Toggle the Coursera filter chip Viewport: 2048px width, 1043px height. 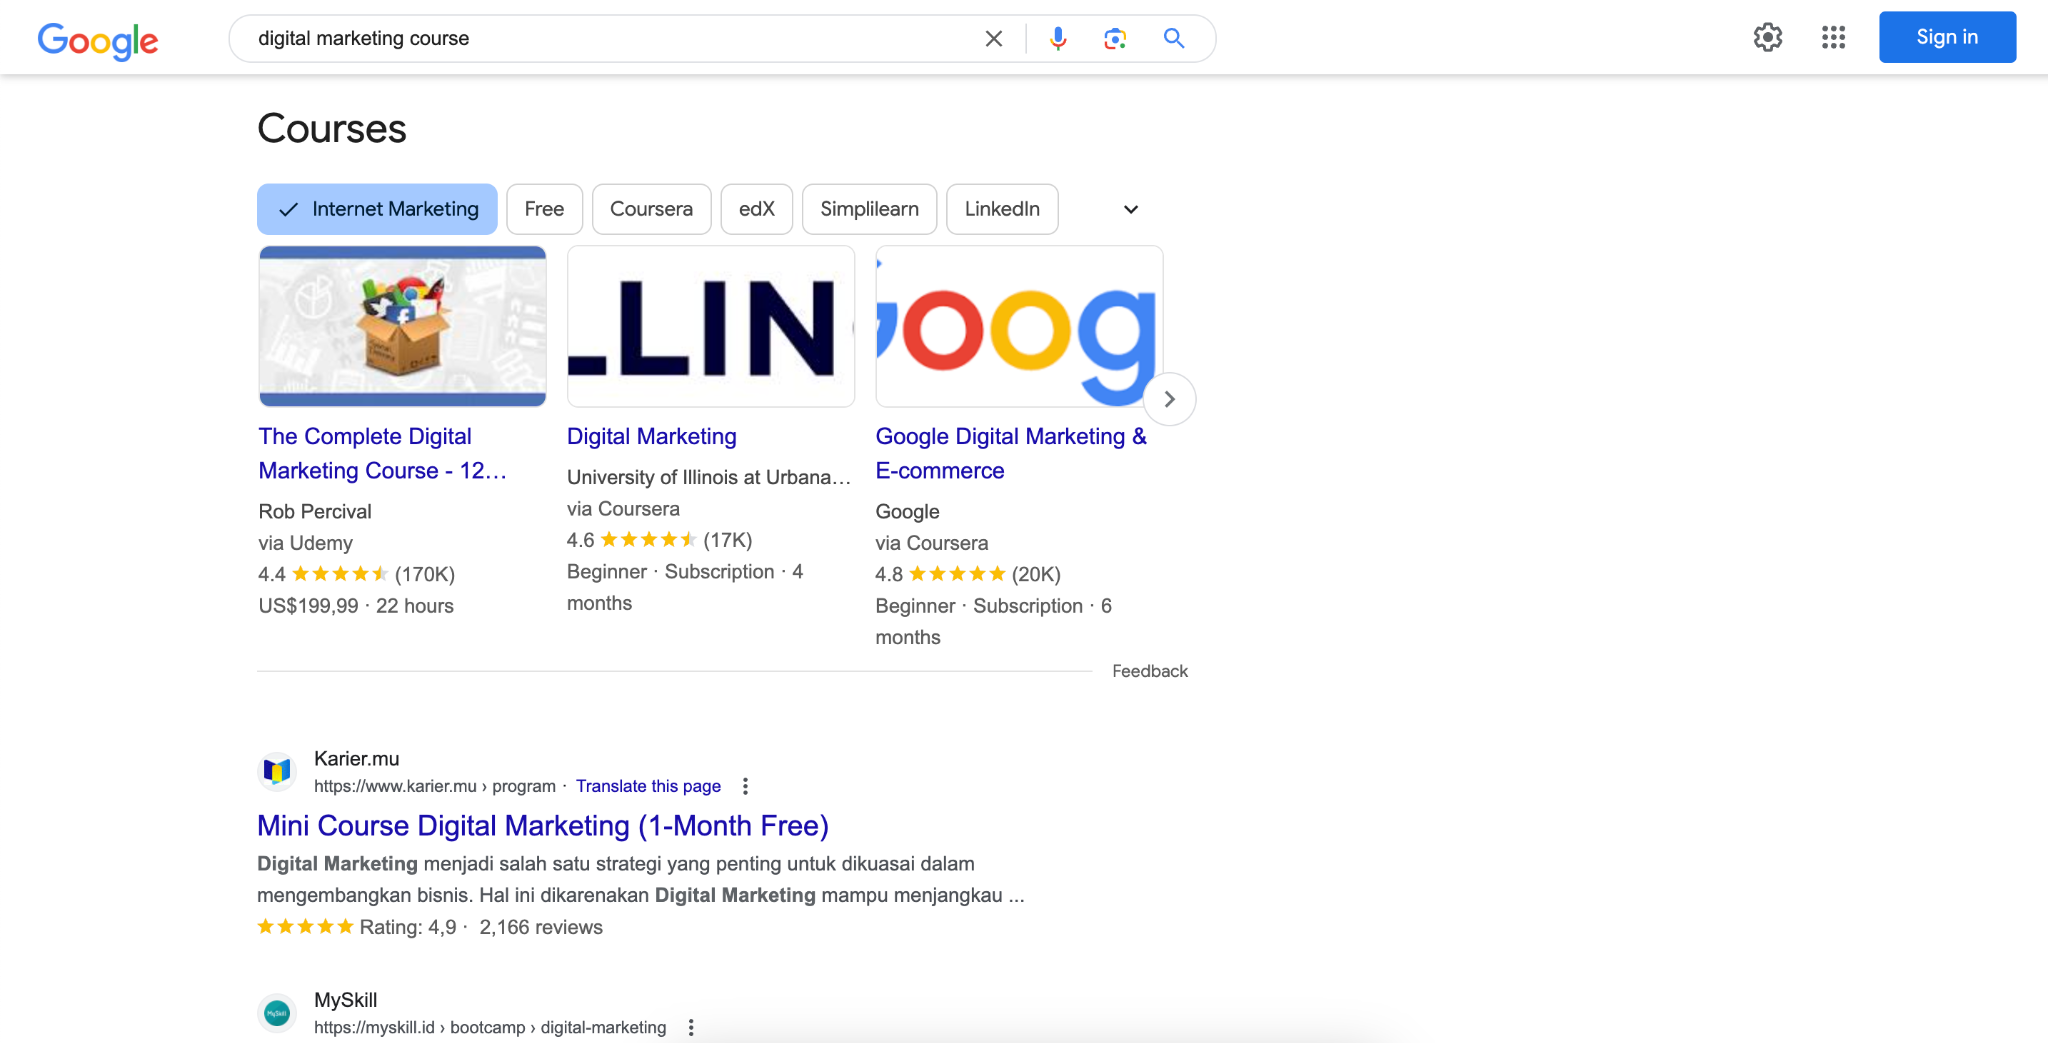pyautogui.click(x=651, y=209)
